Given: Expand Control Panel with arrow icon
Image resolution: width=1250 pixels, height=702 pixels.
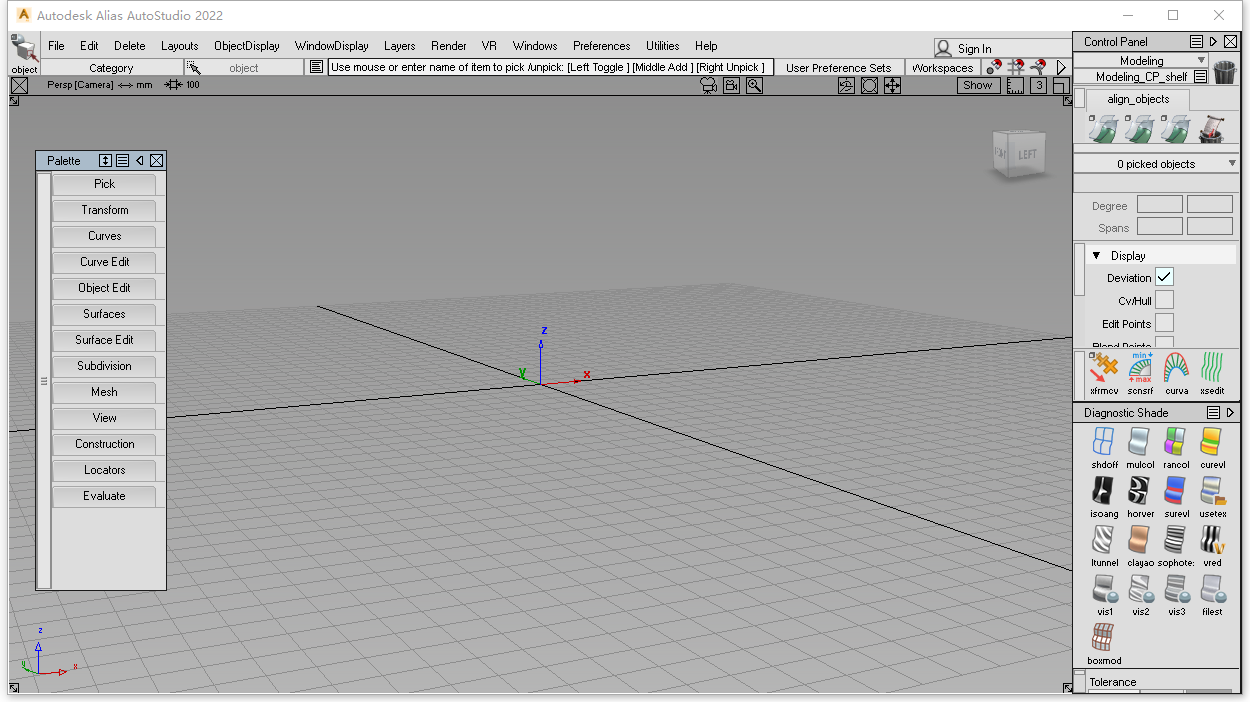Looking at the screenshot, I should (1213, 42).
